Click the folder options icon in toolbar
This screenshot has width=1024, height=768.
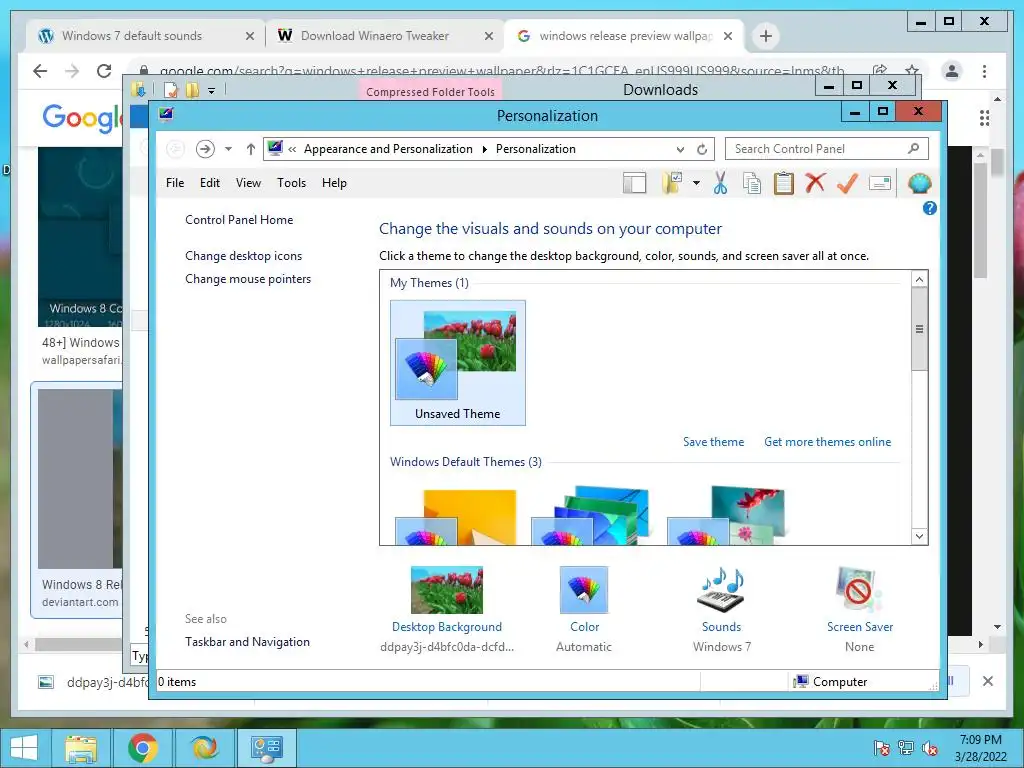pos(671,184)
